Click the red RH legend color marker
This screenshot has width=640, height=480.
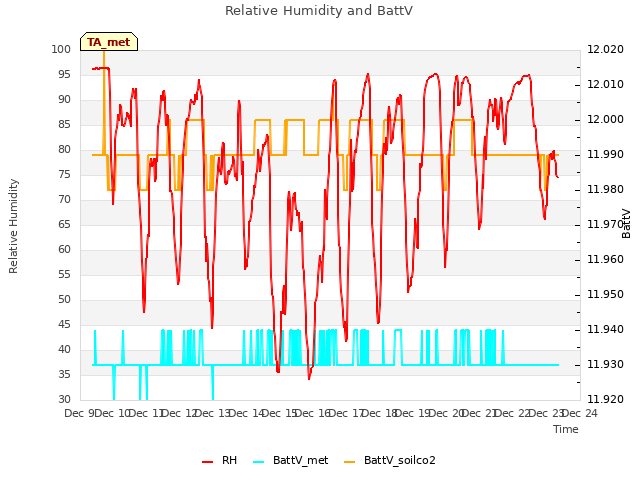coord(207,462)
